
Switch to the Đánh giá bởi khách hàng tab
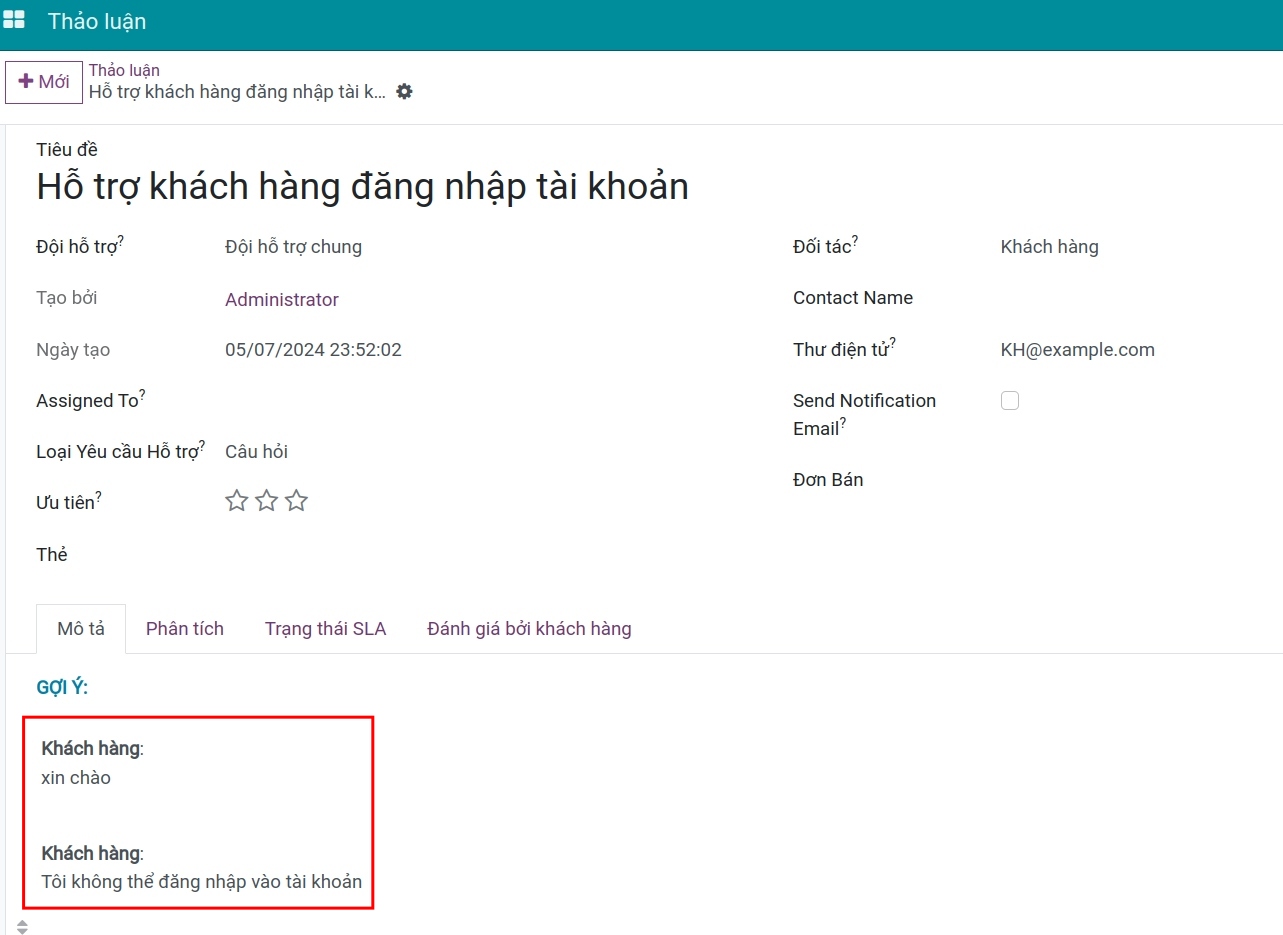[x=529, y=629]
